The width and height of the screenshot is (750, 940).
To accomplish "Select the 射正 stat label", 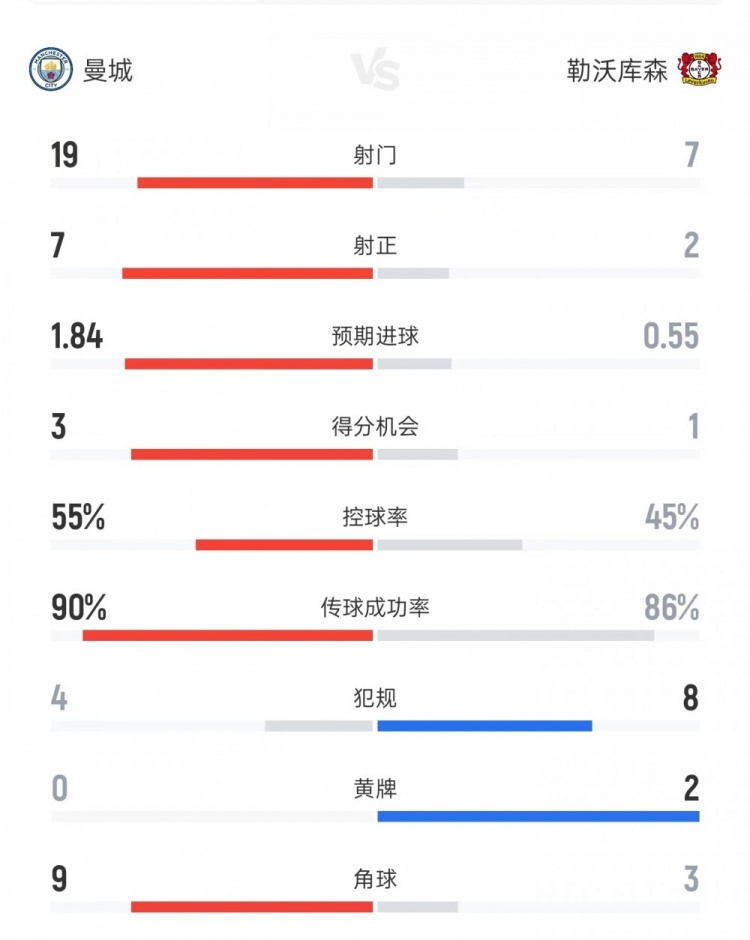I will pos(375,245).
